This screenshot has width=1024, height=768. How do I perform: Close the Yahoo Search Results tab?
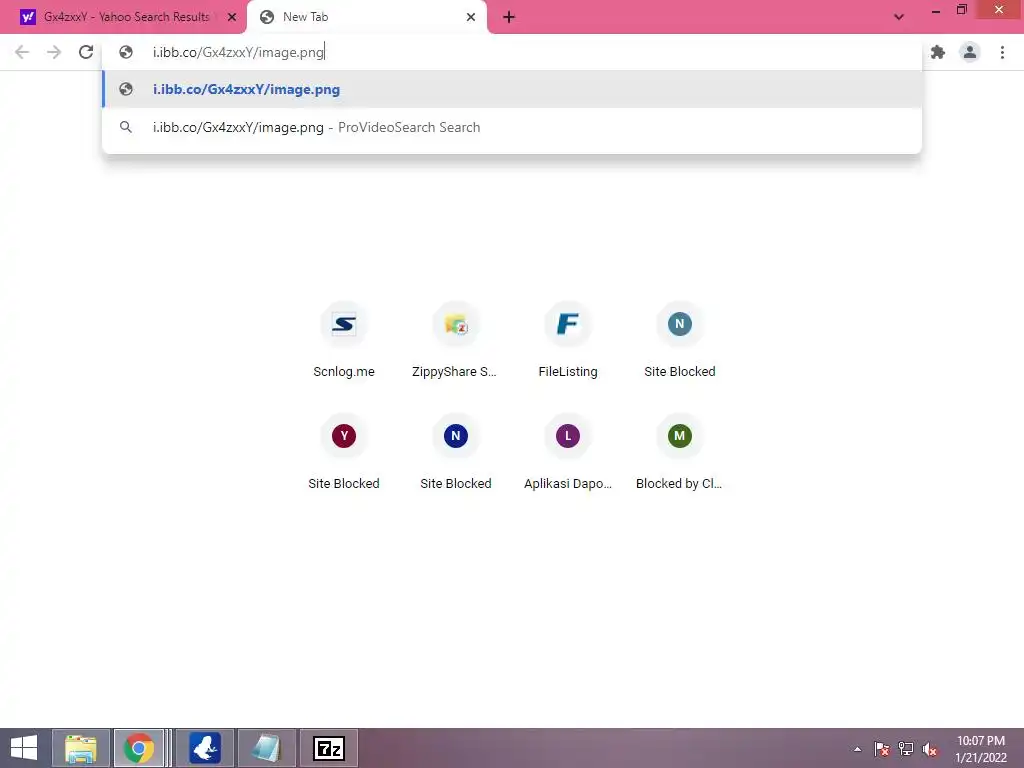coord(231,17)
